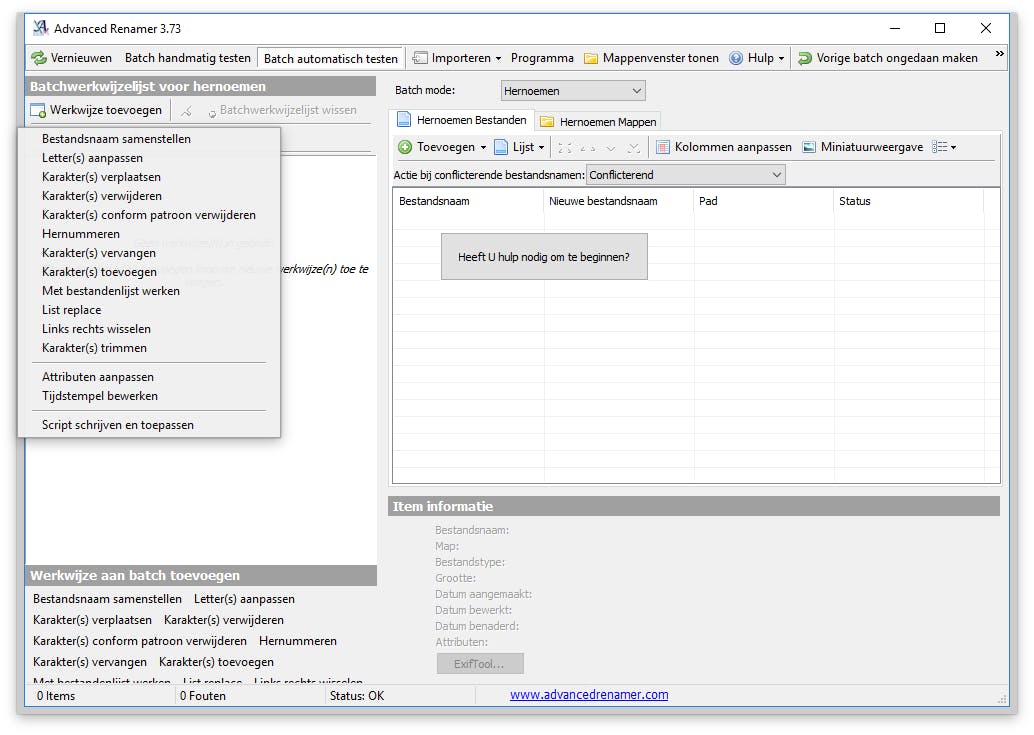Click the move to top arrows icon
Image resolution: width=1034 pixels, height=735 pixels.
pos(564,148)
